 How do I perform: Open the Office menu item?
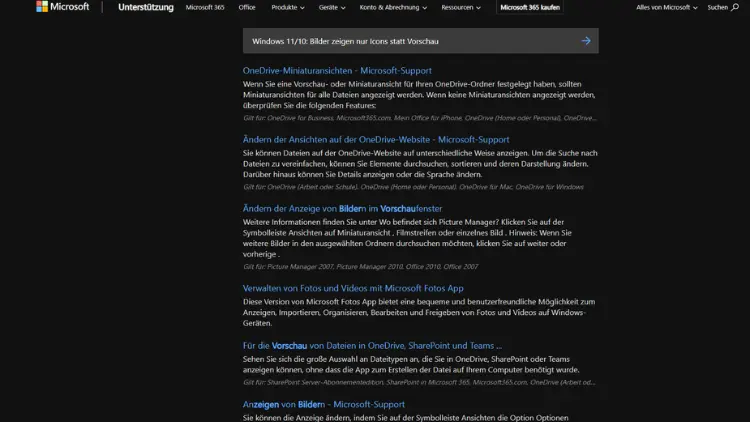[247, 7]
